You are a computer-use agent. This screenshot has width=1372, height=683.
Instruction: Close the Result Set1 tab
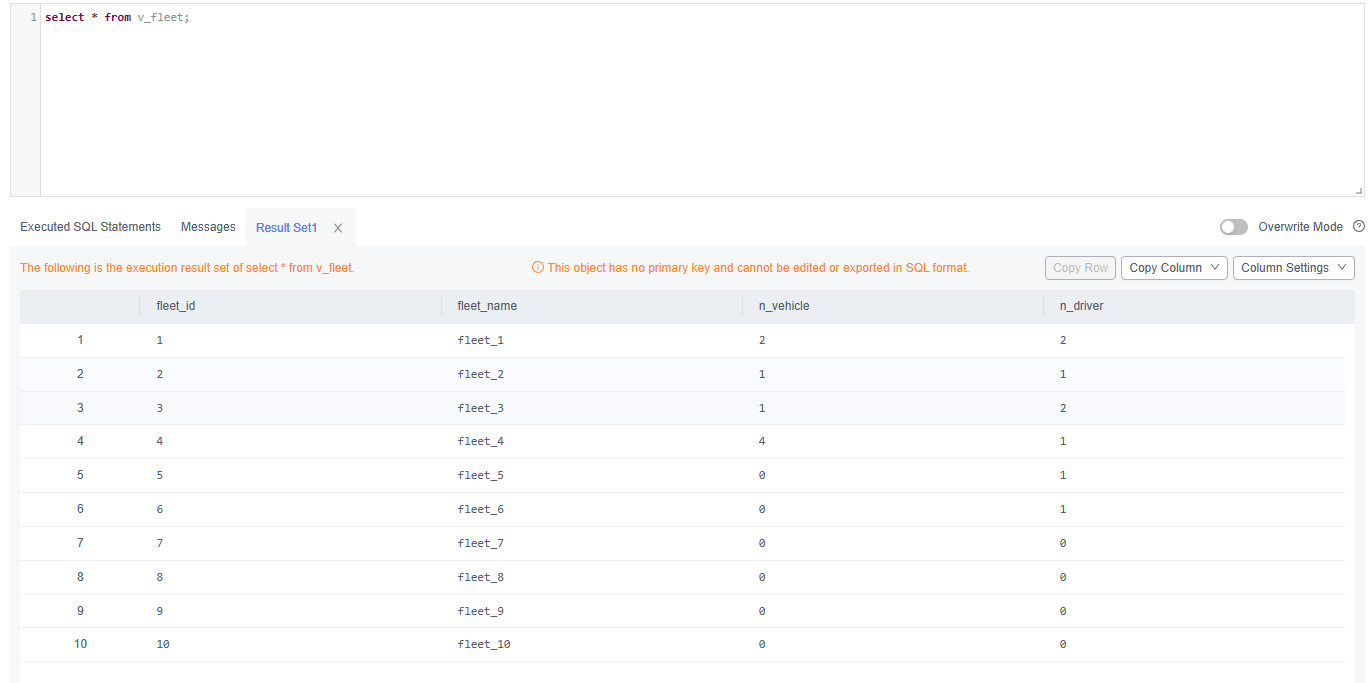coord(338,228)
